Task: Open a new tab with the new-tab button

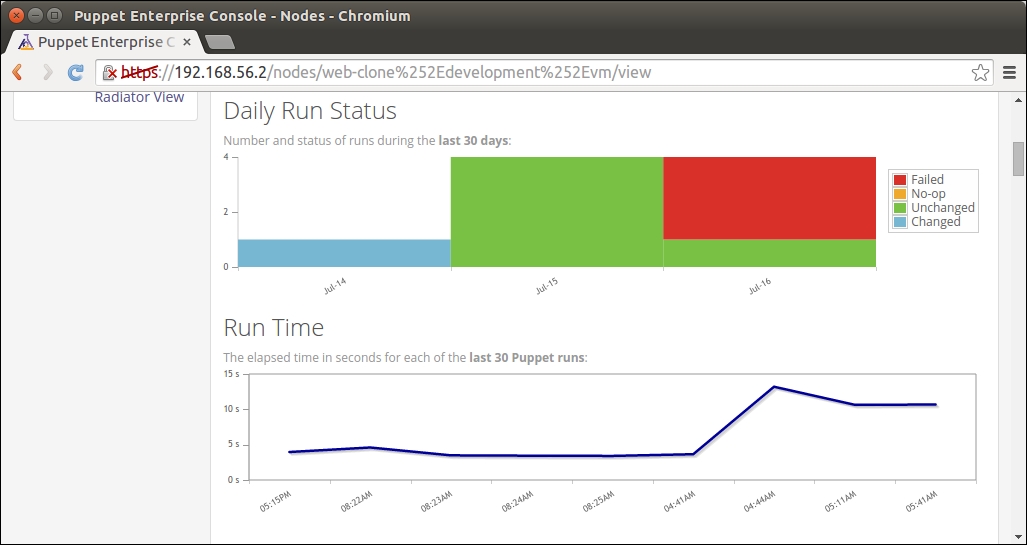Action: (218, 42)
